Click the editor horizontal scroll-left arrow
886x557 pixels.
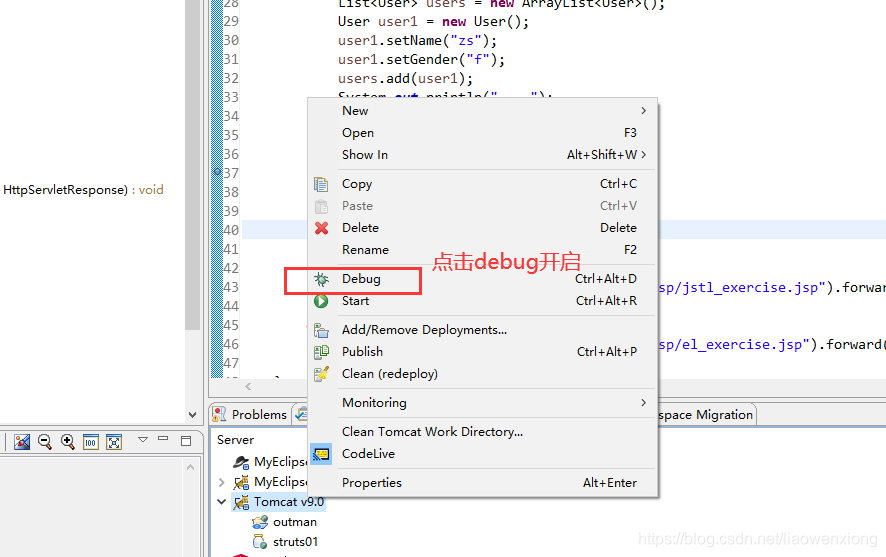pos(248,386)
